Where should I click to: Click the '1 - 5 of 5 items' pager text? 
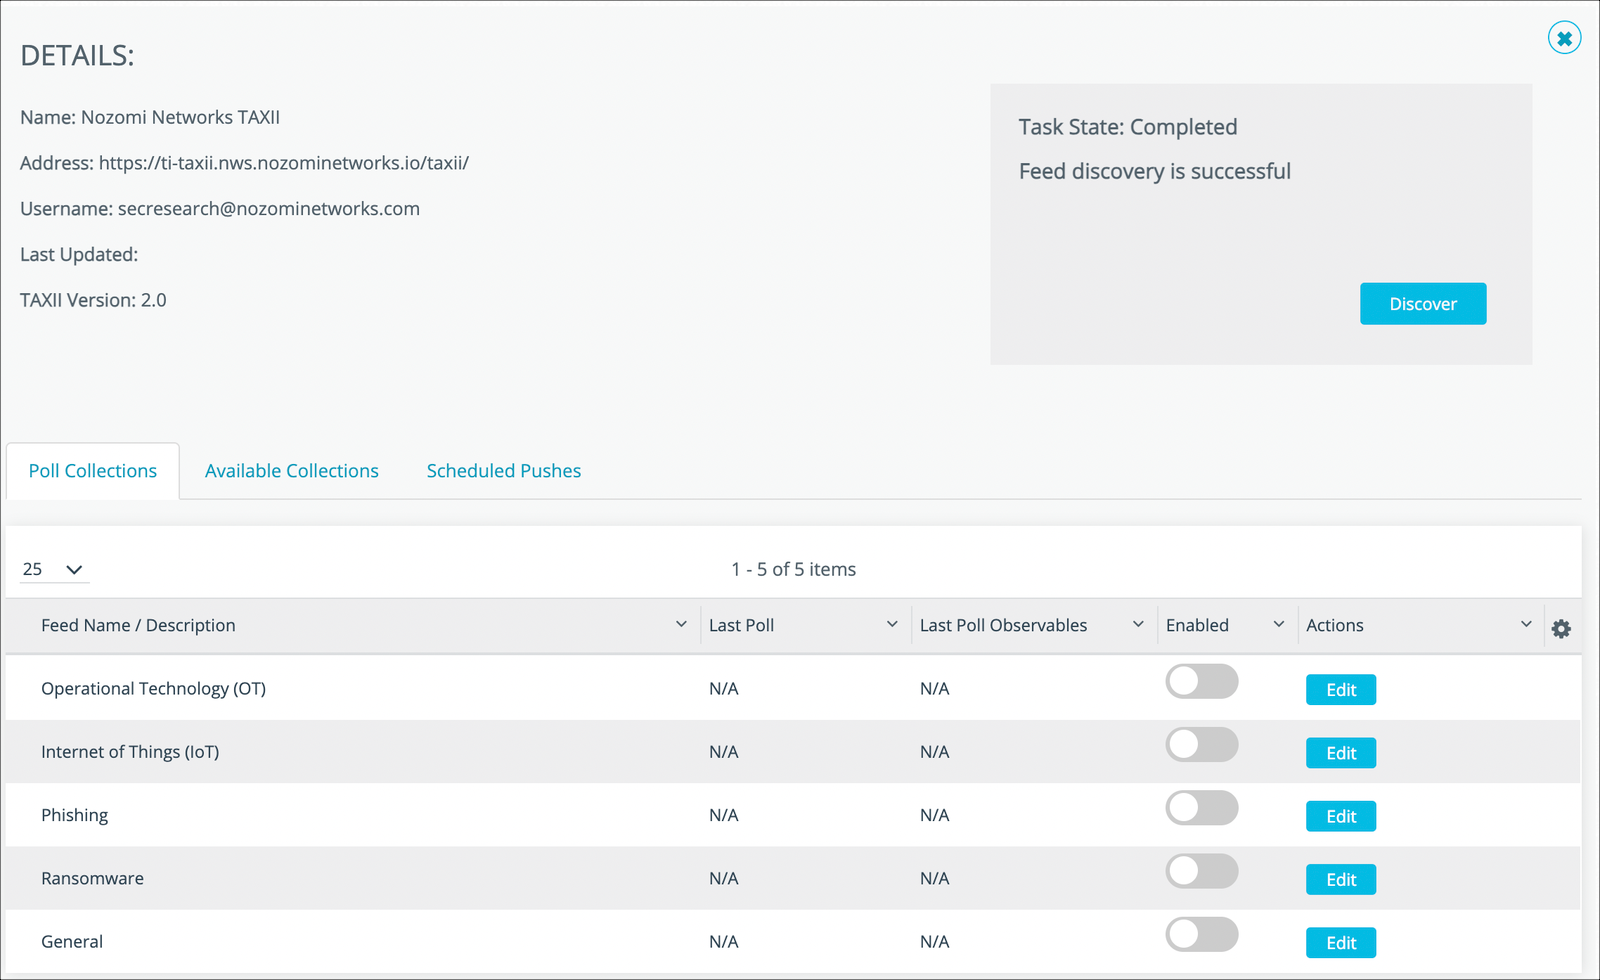click(793, 569)
